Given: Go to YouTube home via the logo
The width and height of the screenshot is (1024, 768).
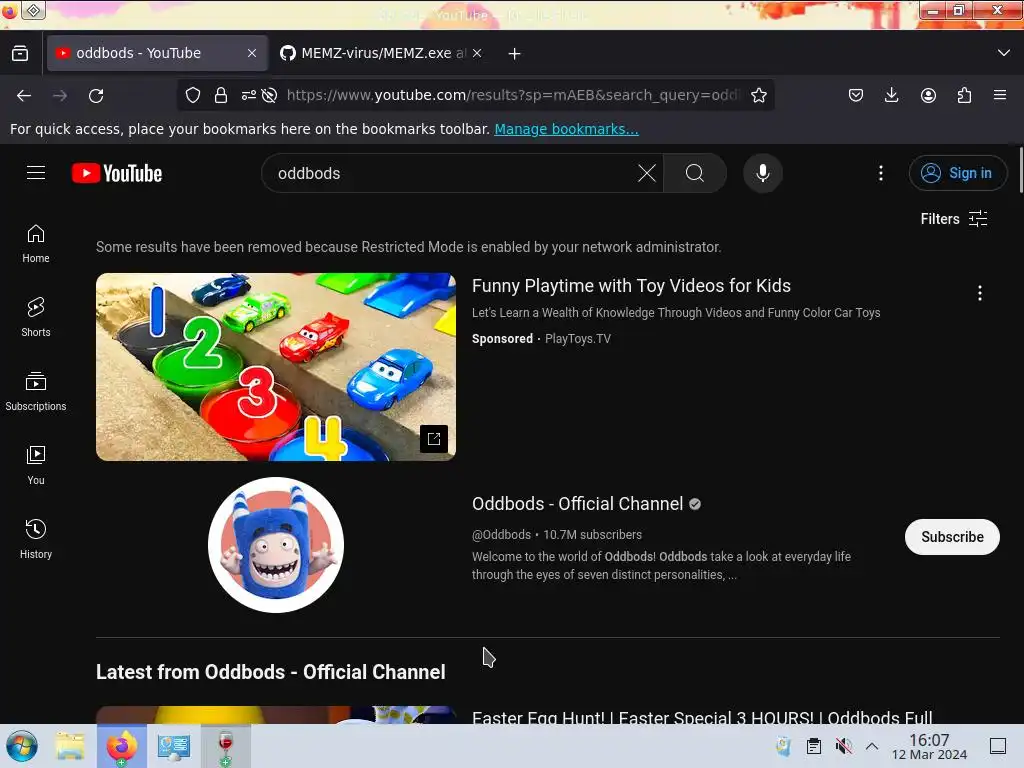Looking at the screenshot, I should tap(117, 173).
